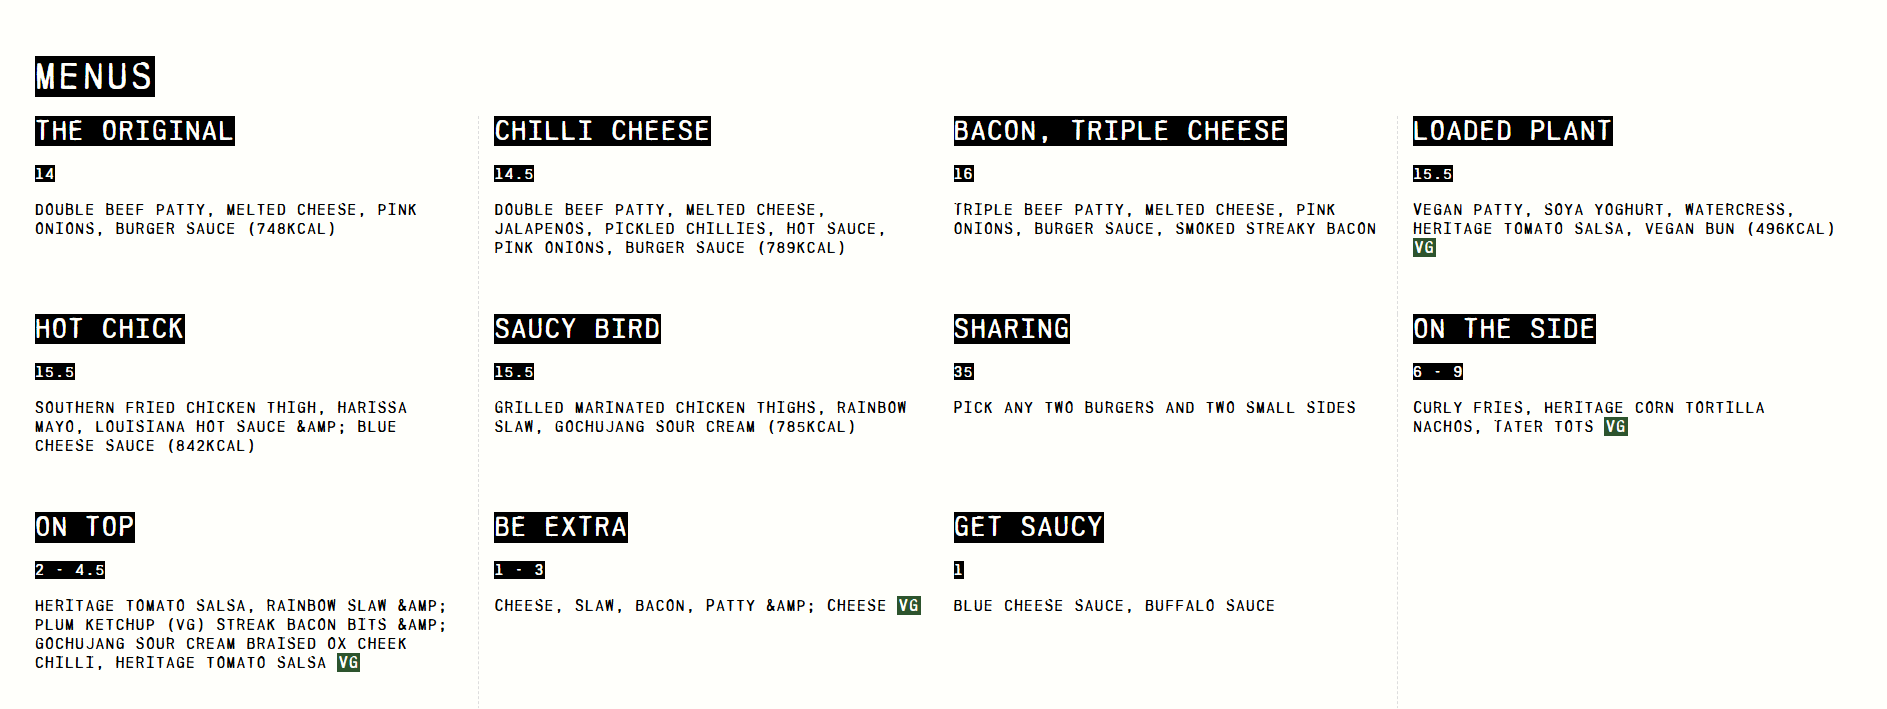The height and width of the screenshot is (709, 1887).
Task: Open The Original burger heading
Action: coord(135,131)
